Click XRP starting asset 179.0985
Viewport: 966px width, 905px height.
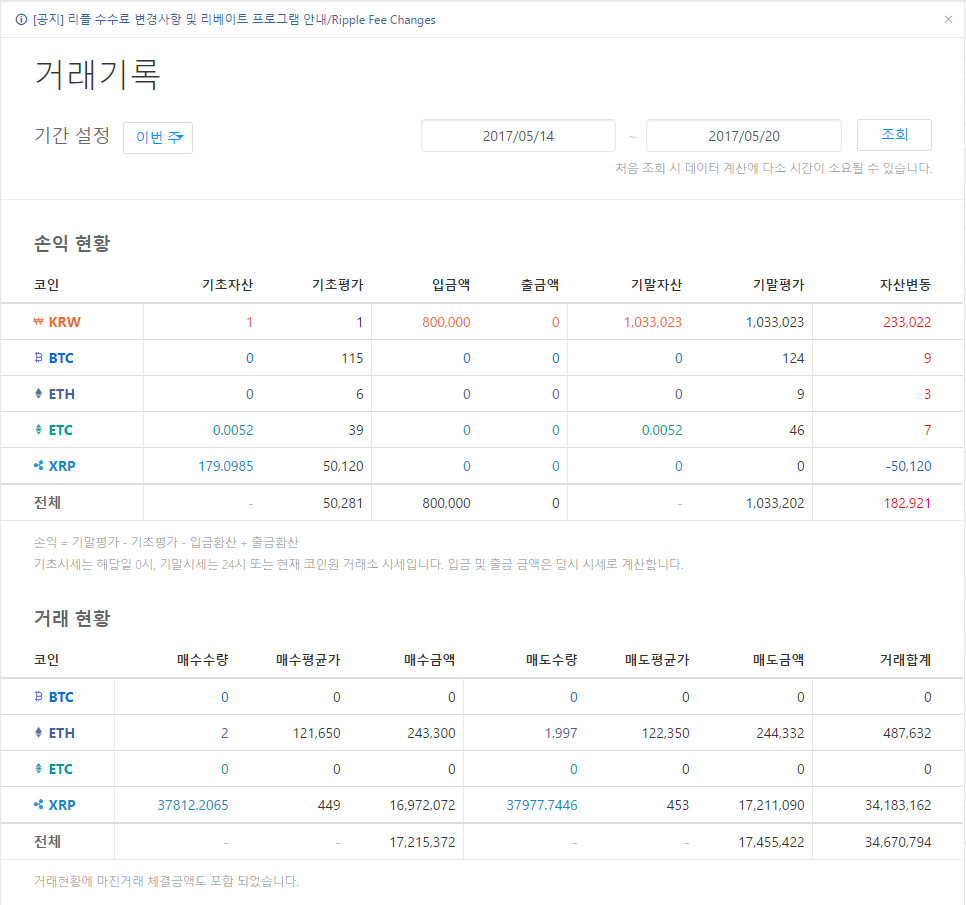click(225, 466)
